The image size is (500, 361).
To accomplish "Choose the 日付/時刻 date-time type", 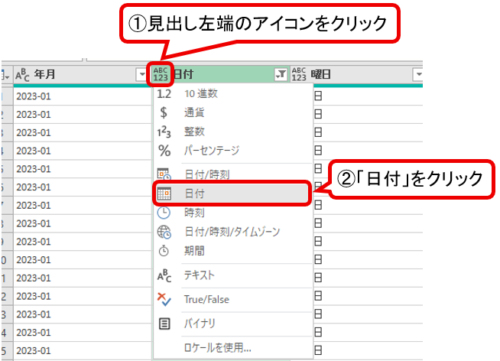I will pyautogui.click(x=233, y=174).
